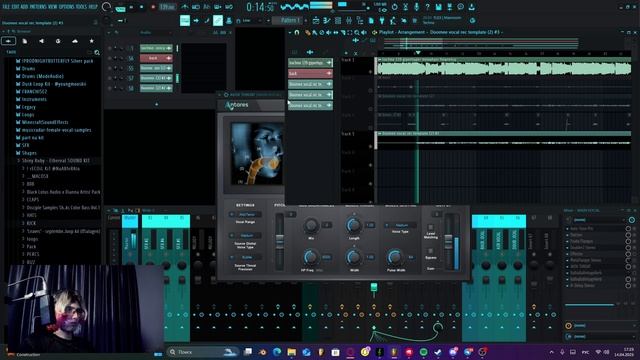Open the snap Line dropdown

click(x=250, y=20)
